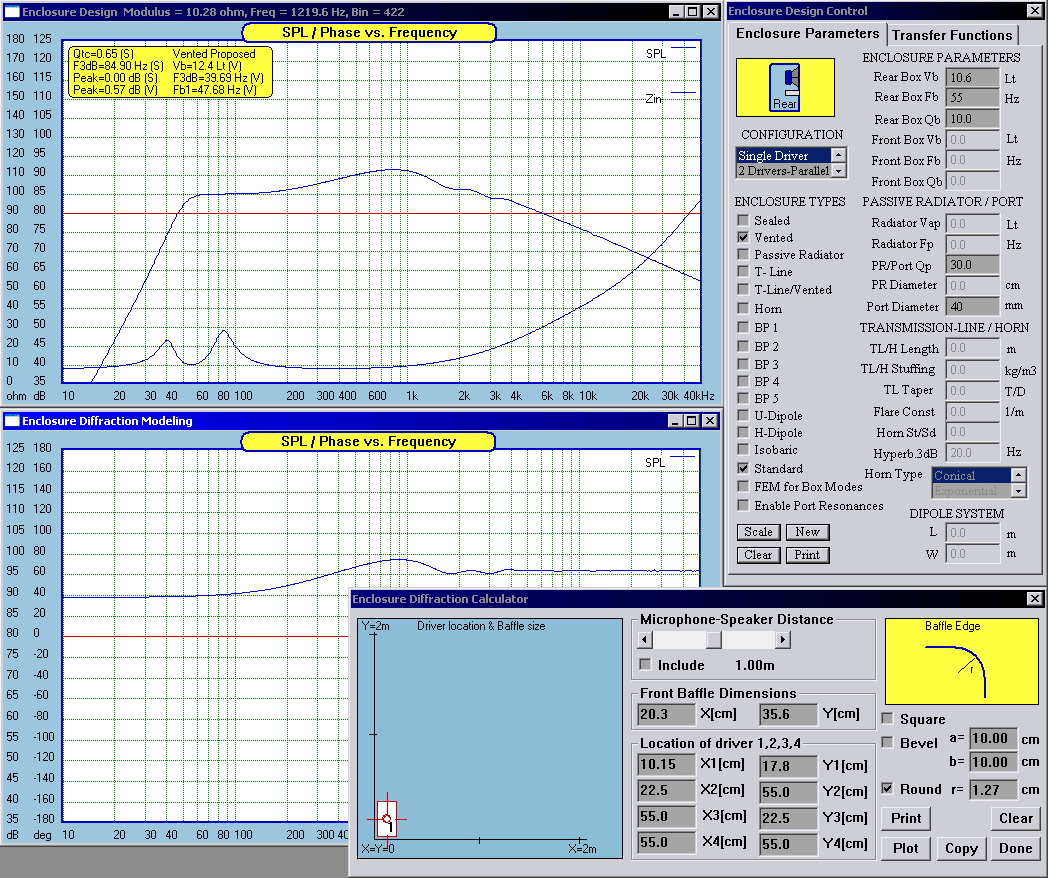Enable the Sealed enclosure type checkbox

[x=743, y=221]
